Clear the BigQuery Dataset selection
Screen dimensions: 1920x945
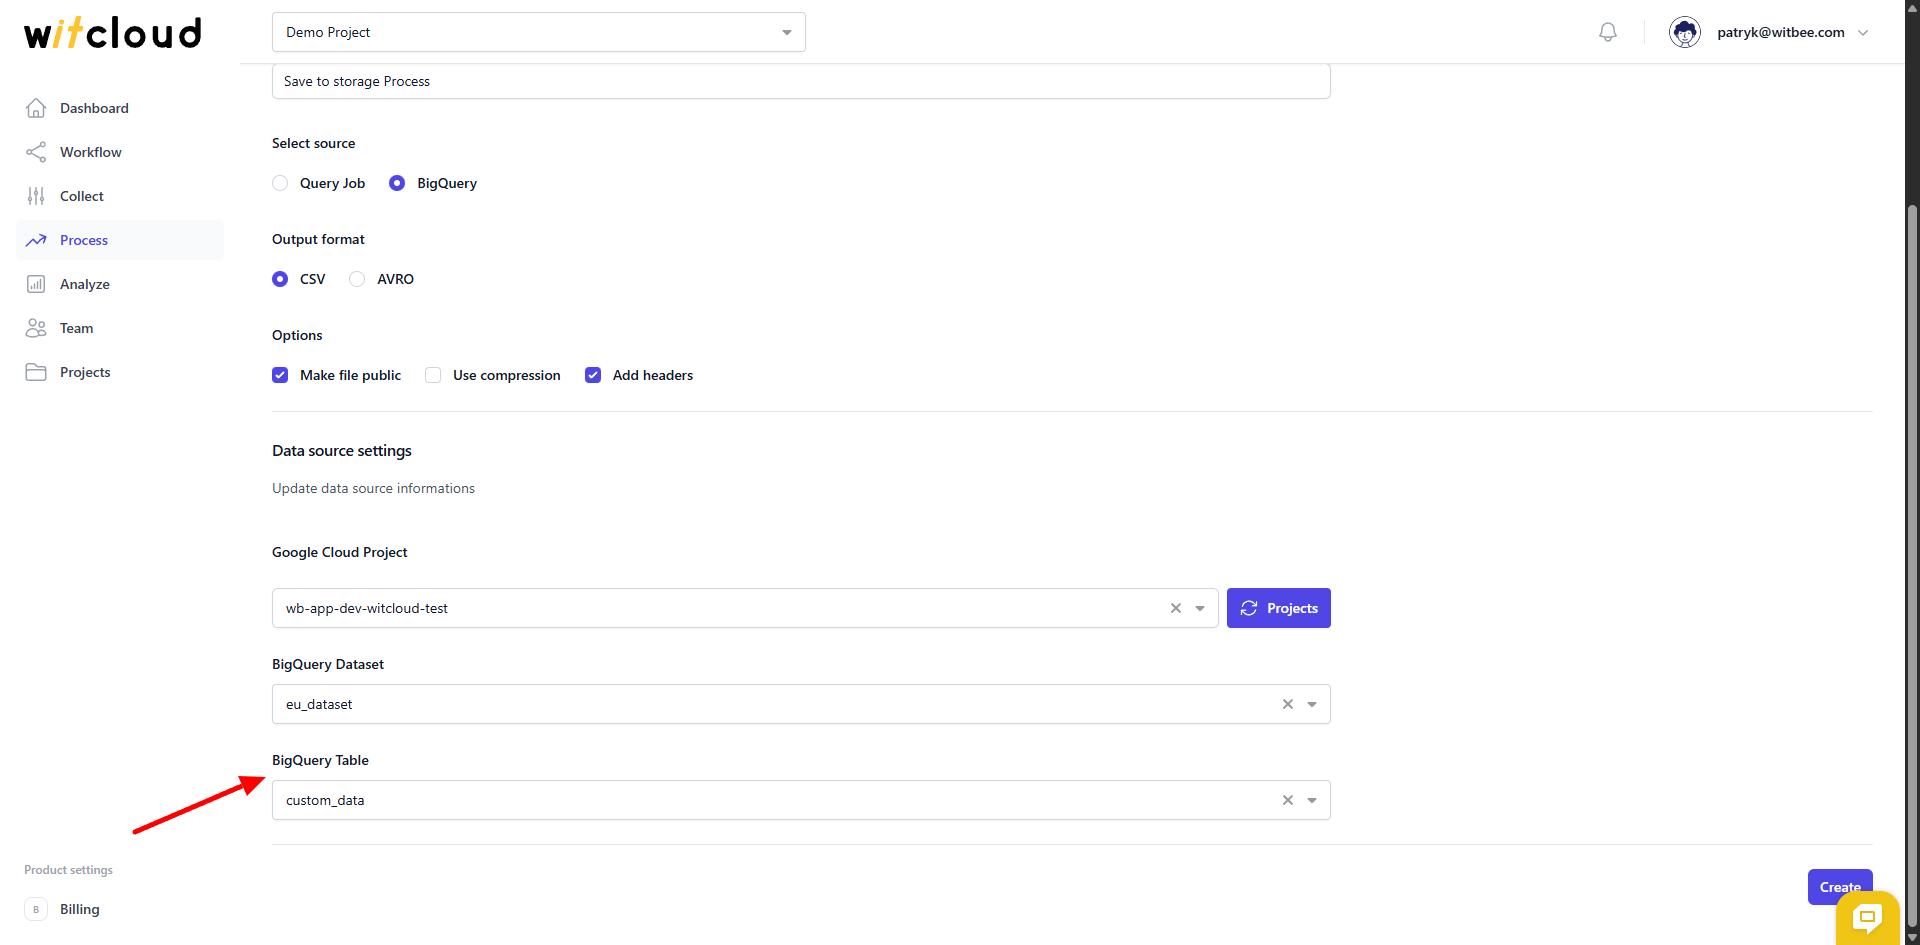click(1288, 704)
